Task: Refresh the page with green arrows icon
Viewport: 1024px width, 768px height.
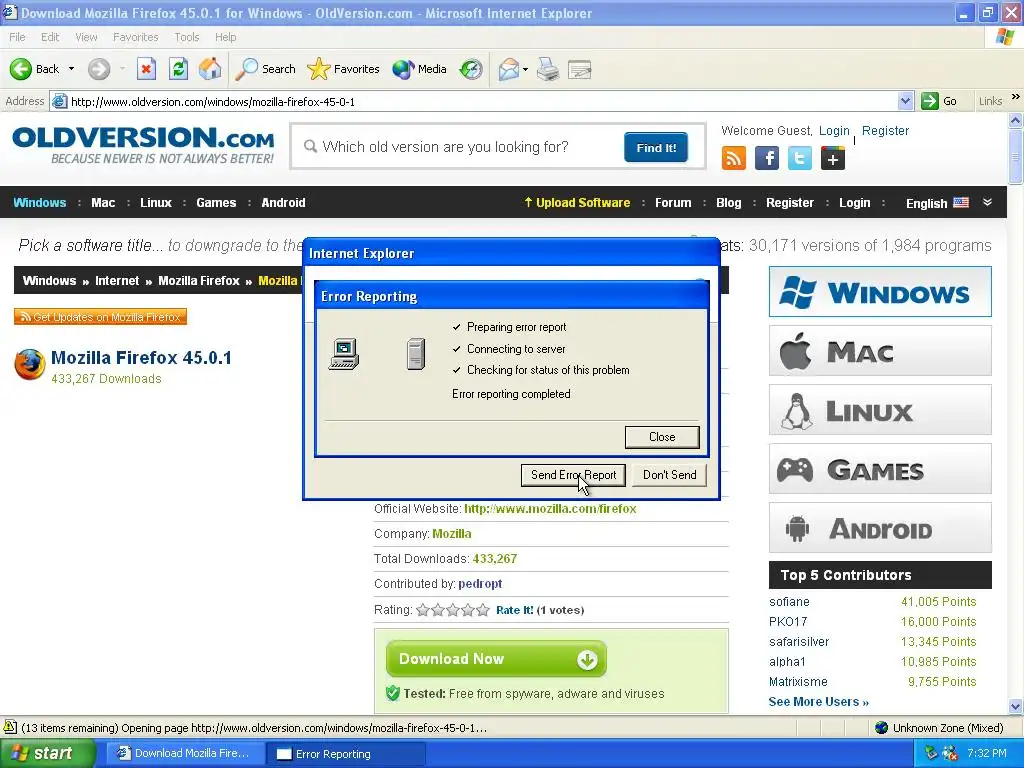Action: tap(178, 69)
